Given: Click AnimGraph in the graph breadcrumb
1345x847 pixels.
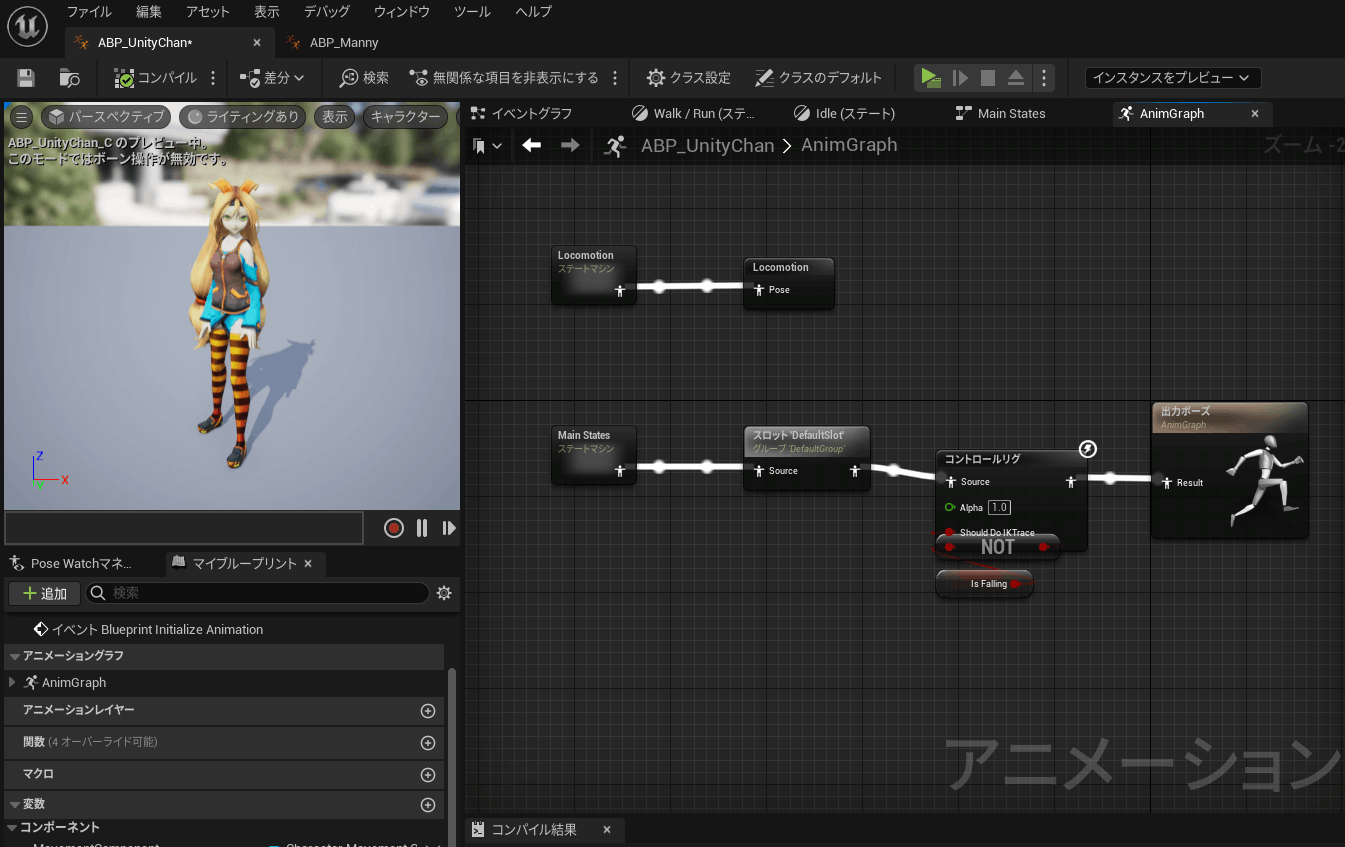Looking at the screenshot, I should point(849,146).
